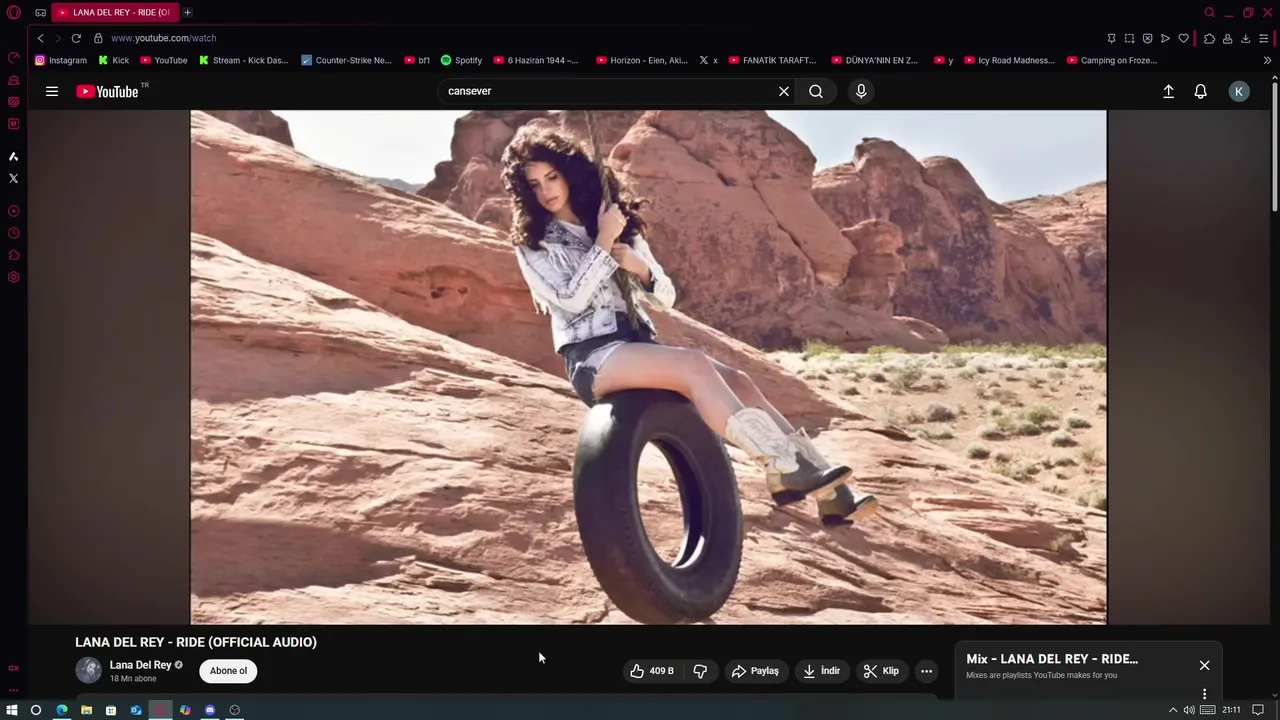Open the browser profile account icon
Screen dimensions: 1280x720
1227,38
